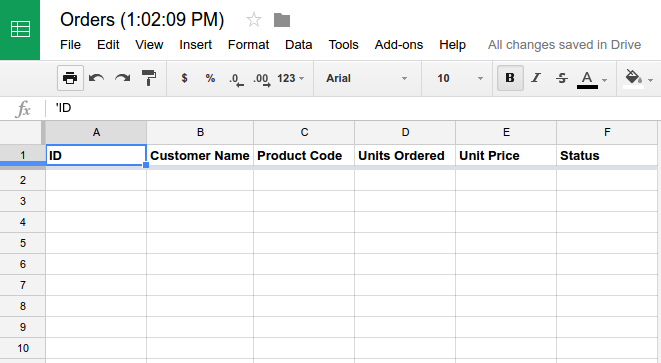Open the Format menu
Viewport: 661px width, 363px height.
pos(248,45)
